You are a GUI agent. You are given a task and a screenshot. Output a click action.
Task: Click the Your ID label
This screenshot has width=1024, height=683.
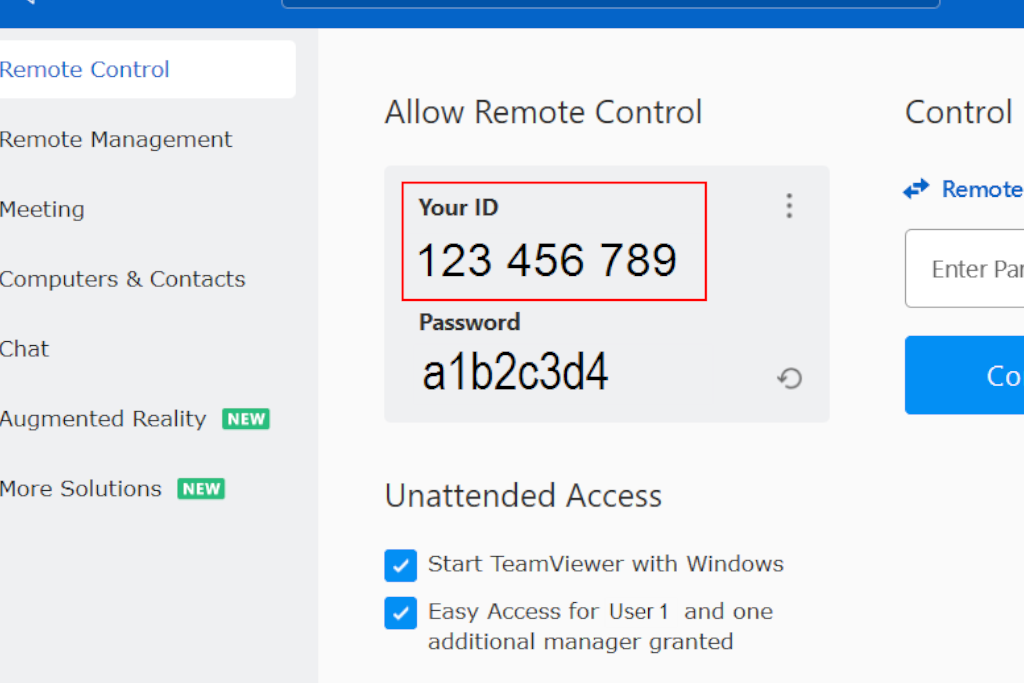click(x=458, y=207)
